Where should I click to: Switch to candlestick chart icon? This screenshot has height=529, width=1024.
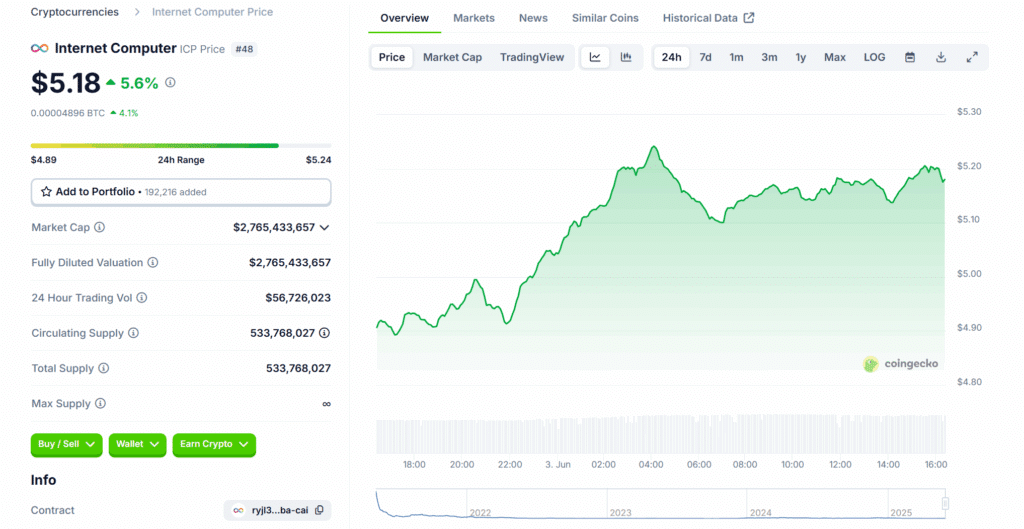626,57
